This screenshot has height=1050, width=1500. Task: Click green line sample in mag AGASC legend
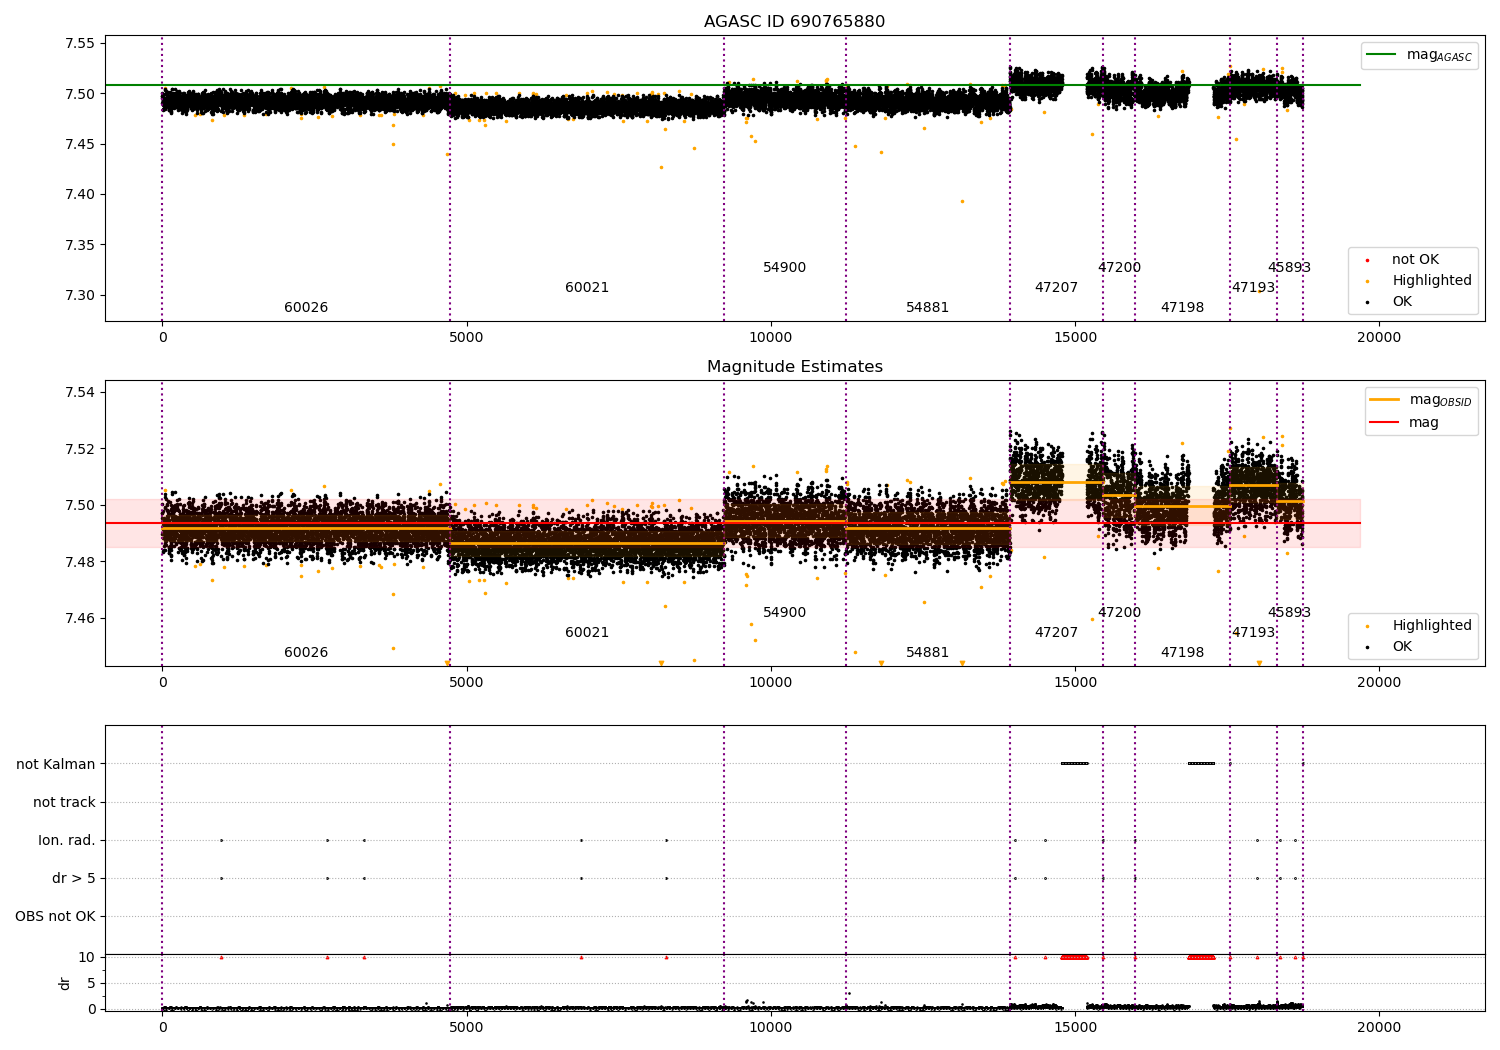coord(1381,55)
